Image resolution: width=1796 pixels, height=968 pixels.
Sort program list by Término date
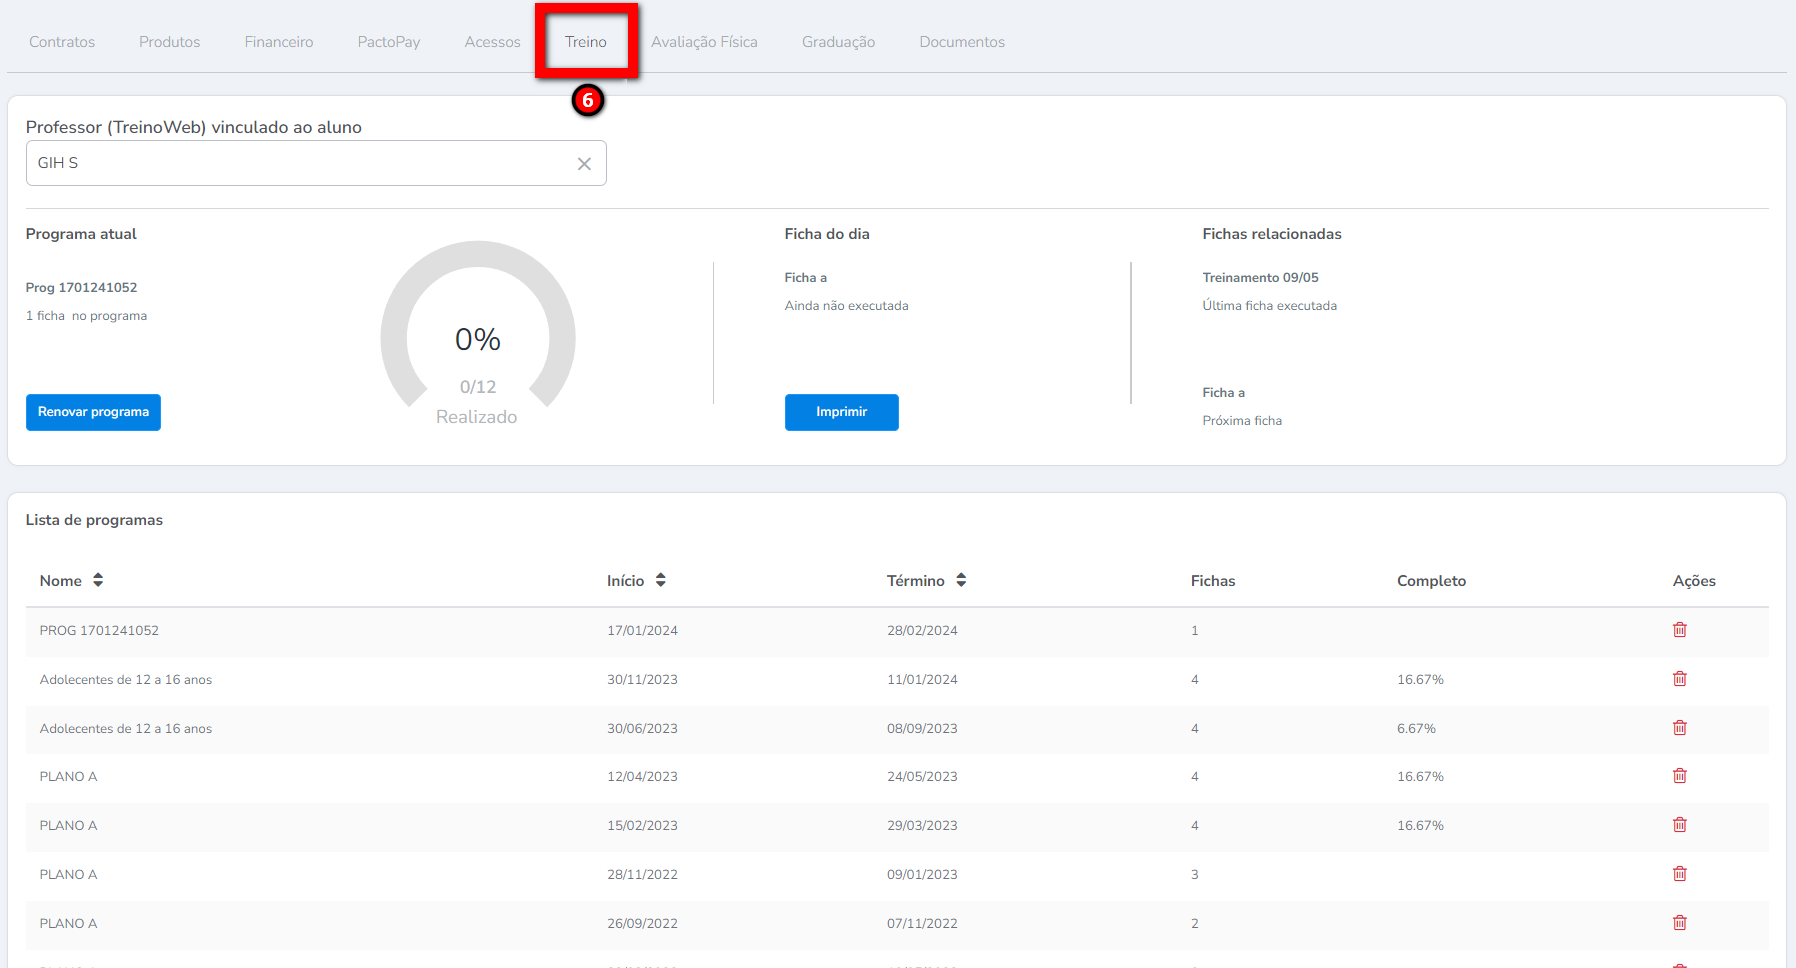pyautogui.click(x=960, y=580)
